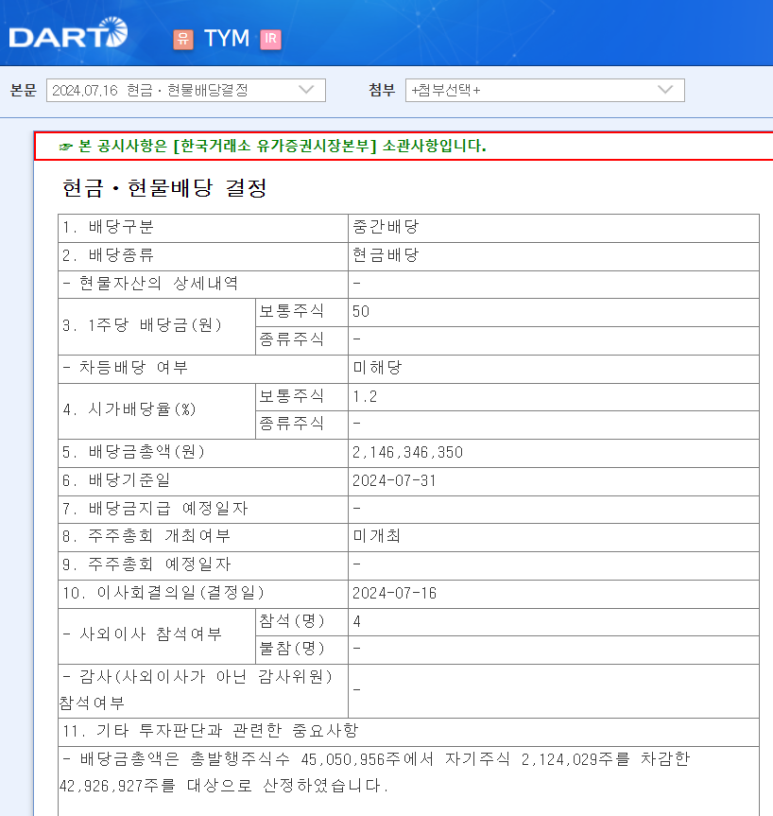Click the TYM company name

pyautogui.click(x=226, y=39)
